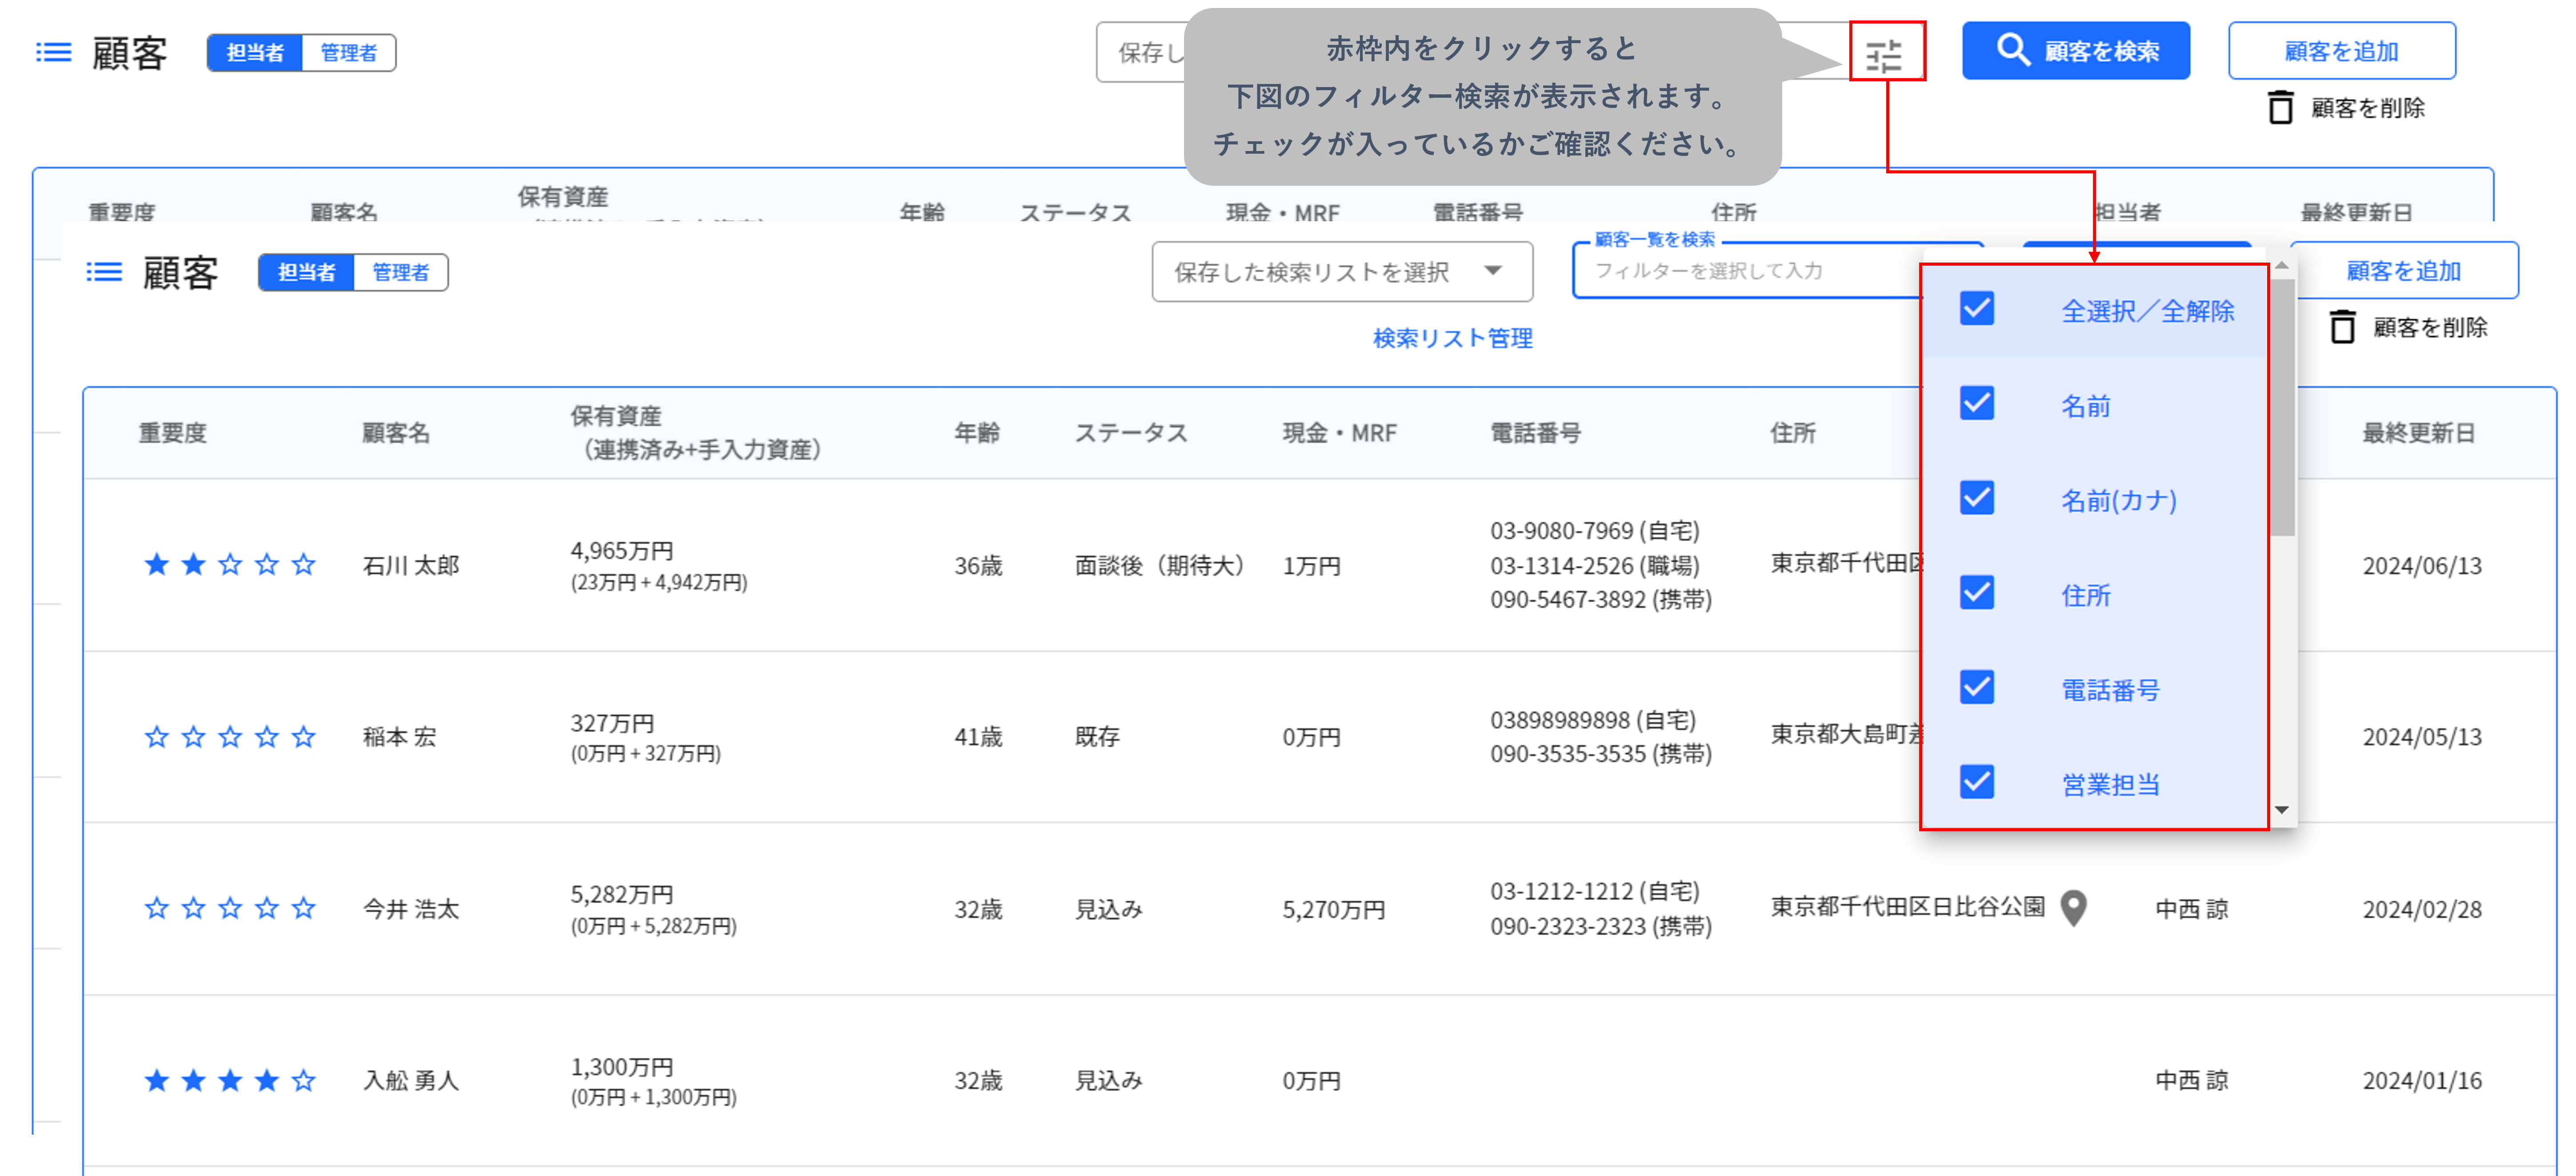Click the filter list scroll-down arrow

pyautogui.click(x=2282, y=810)
